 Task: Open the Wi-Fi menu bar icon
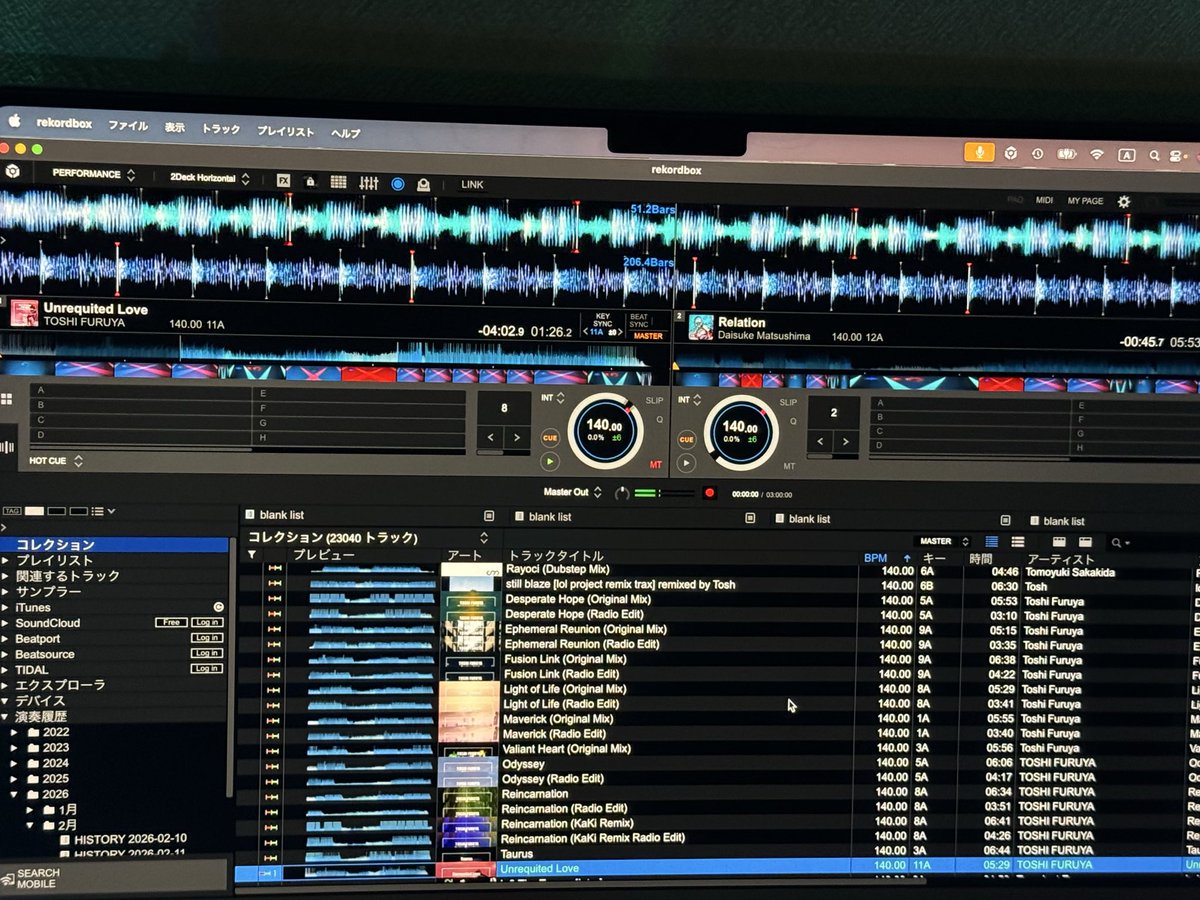(x=1097, y=154)
